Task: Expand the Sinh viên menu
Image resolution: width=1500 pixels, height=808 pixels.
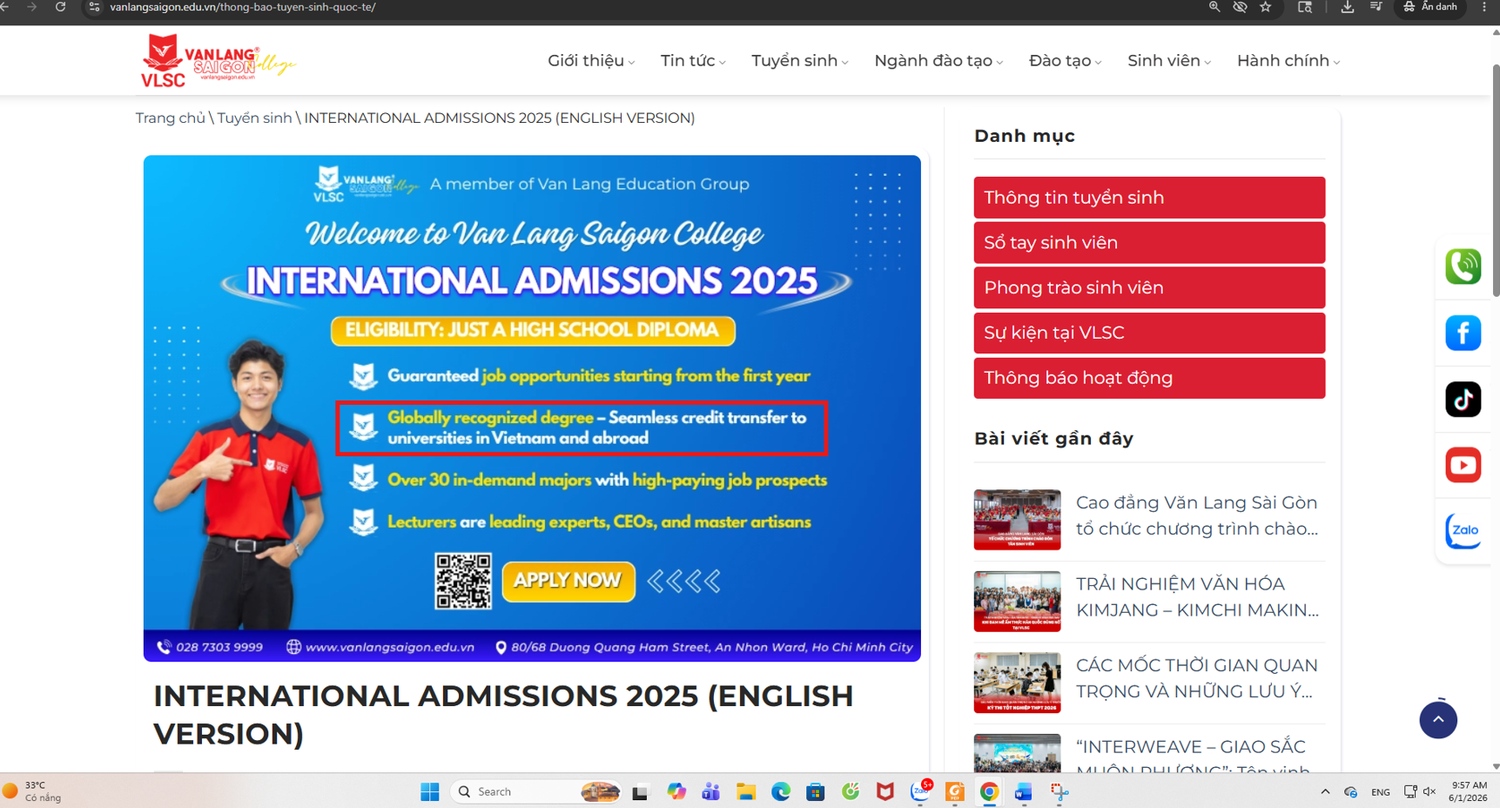Action: coord(1169,61)
